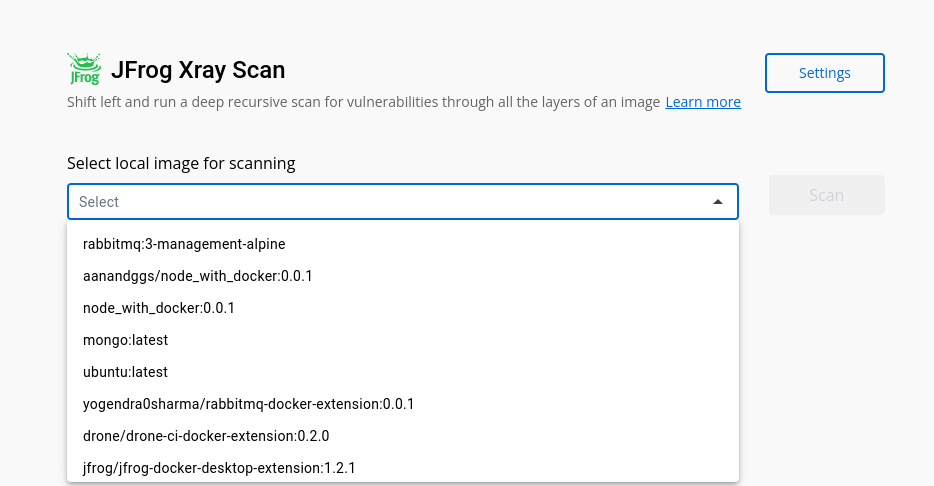Click Select local image for scanning label
934x486 pixels.
tap(181, 163)
